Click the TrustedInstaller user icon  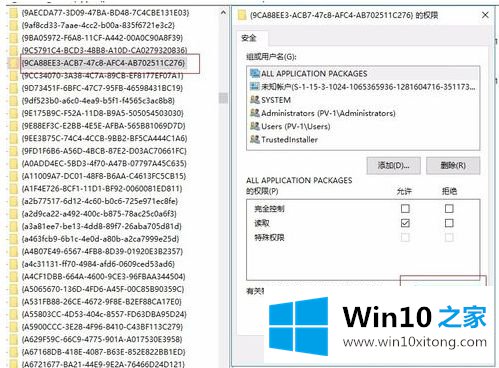pyautogui.click(x=255, y=139)
